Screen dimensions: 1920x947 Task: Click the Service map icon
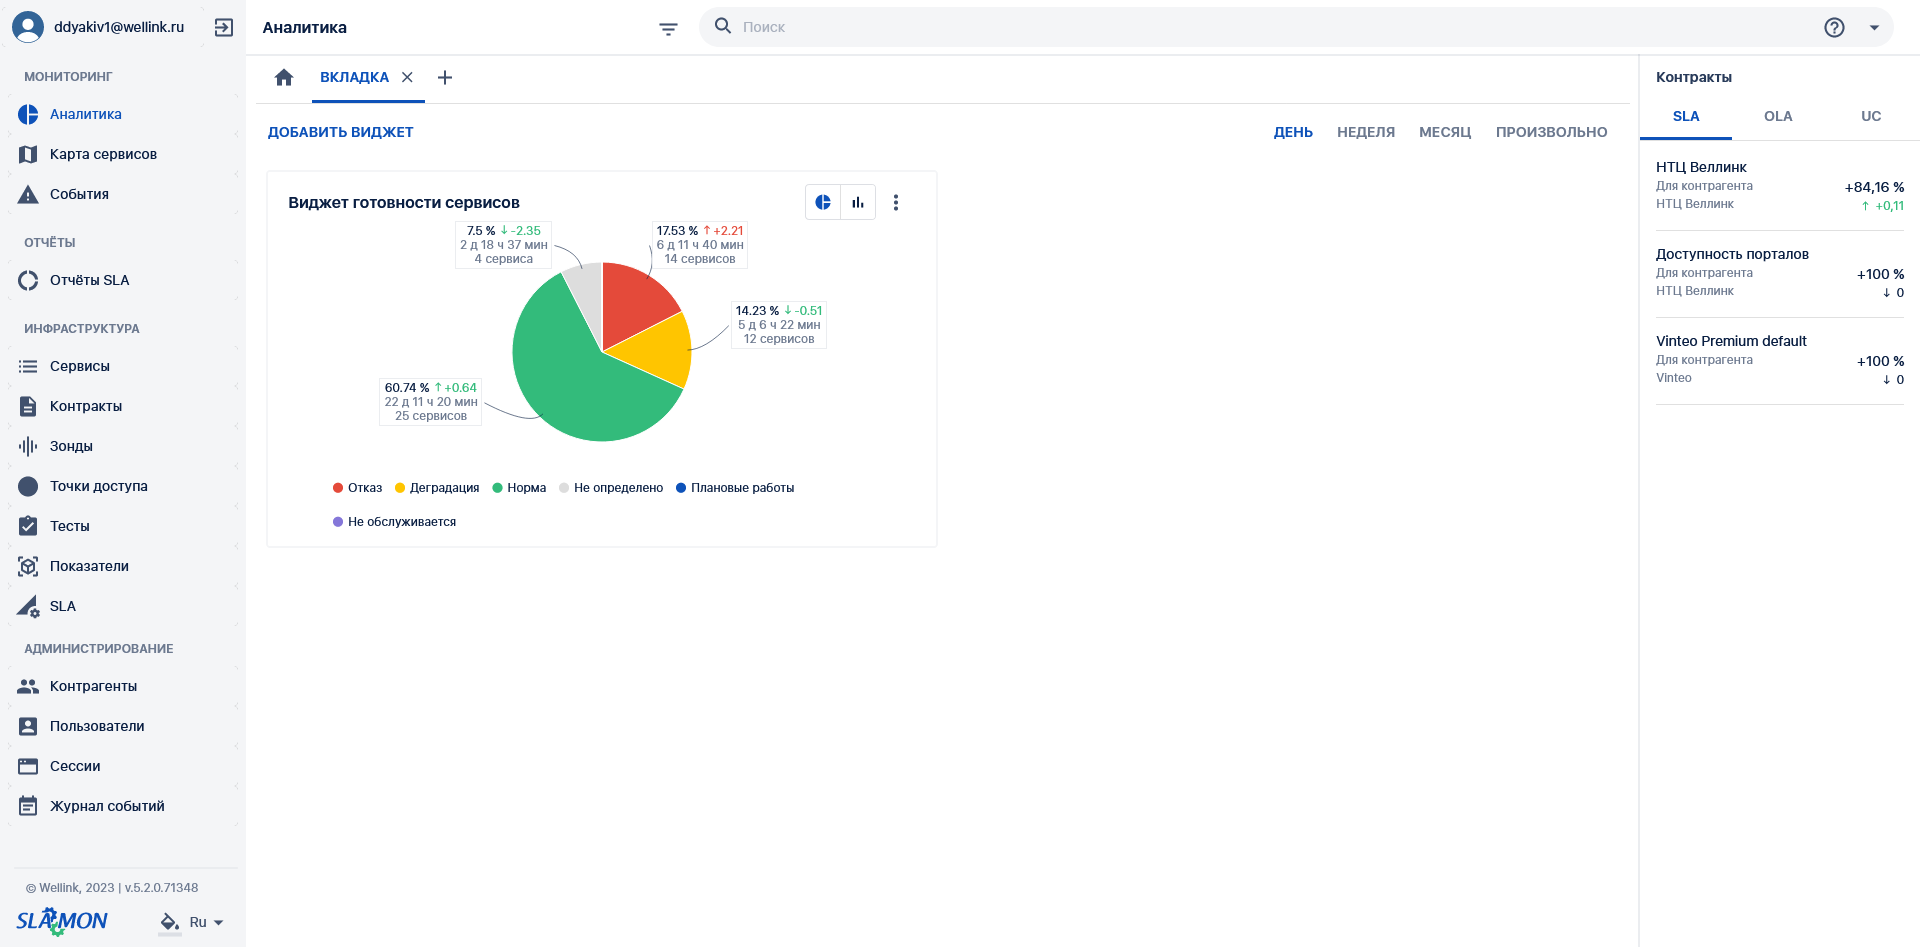[x=28, y=154]
